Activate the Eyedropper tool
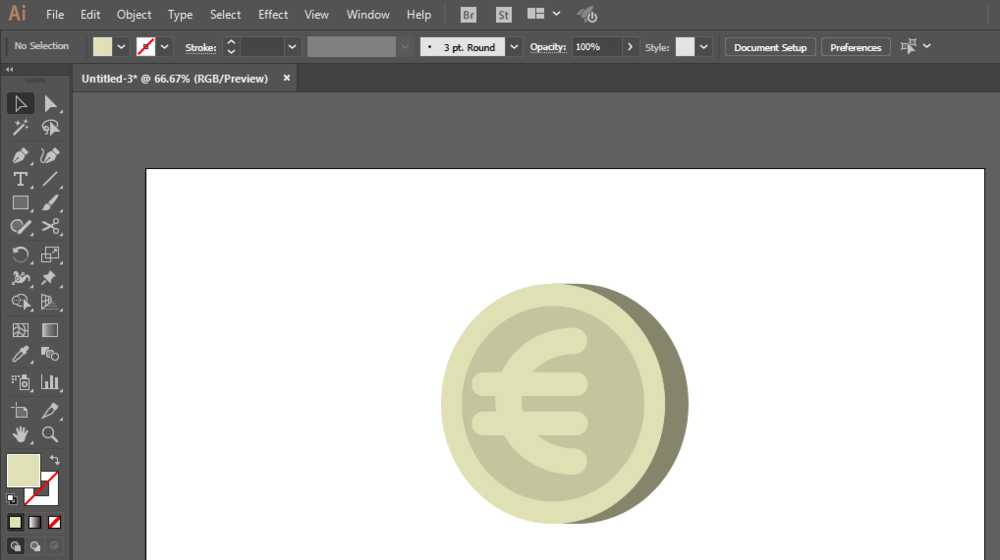Screen dimensions: 1000x560 click(20, 354)
